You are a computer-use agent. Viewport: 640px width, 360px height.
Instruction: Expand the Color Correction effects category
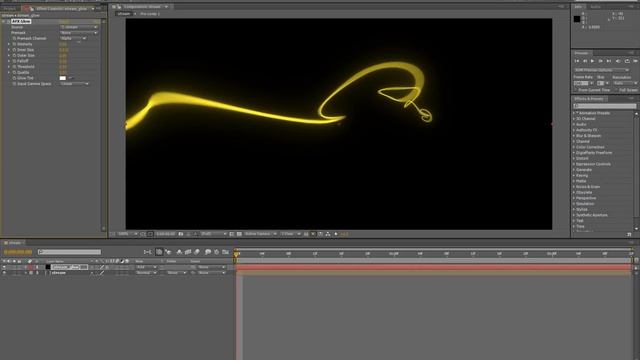(574, 147)
